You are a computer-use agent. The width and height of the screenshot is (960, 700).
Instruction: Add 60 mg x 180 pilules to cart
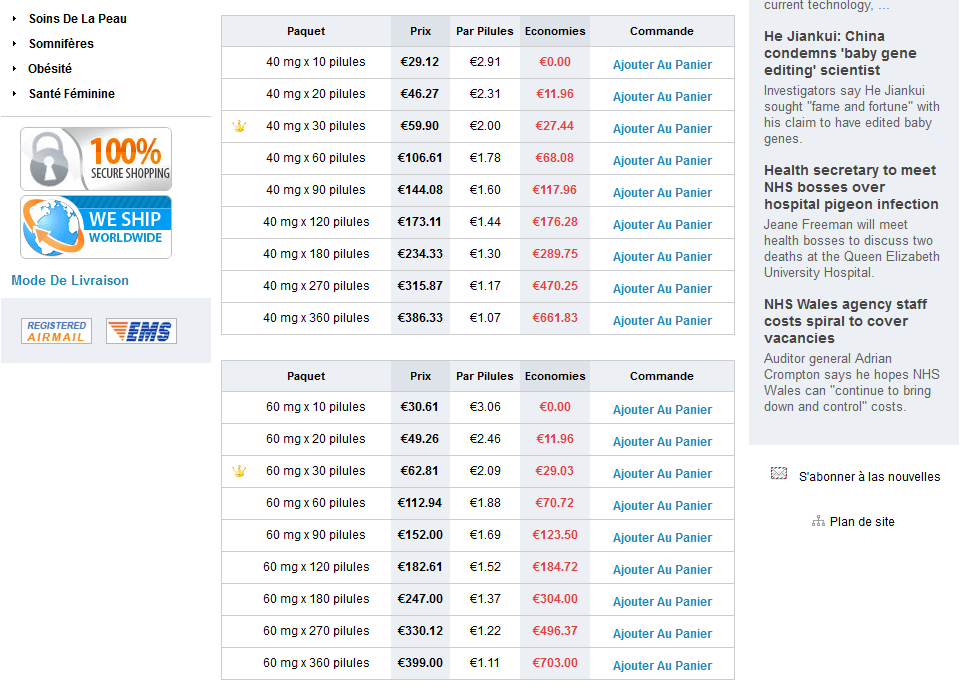click(662, 602)
